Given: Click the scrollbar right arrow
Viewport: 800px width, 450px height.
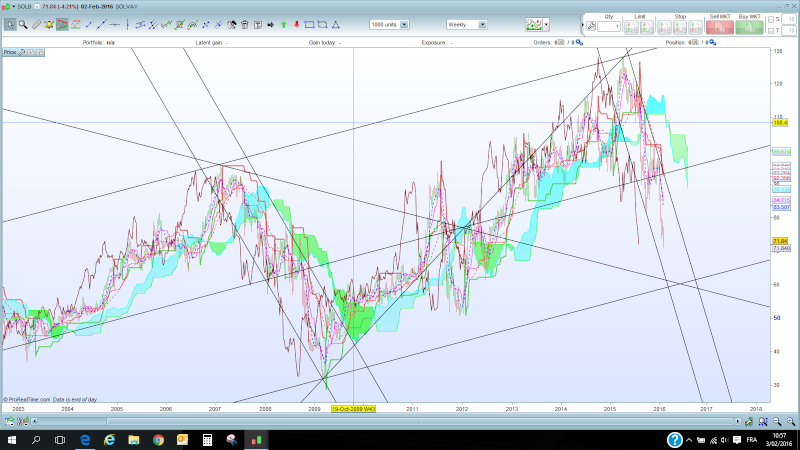Looking at the screenshot, I should tap(738, 421).
